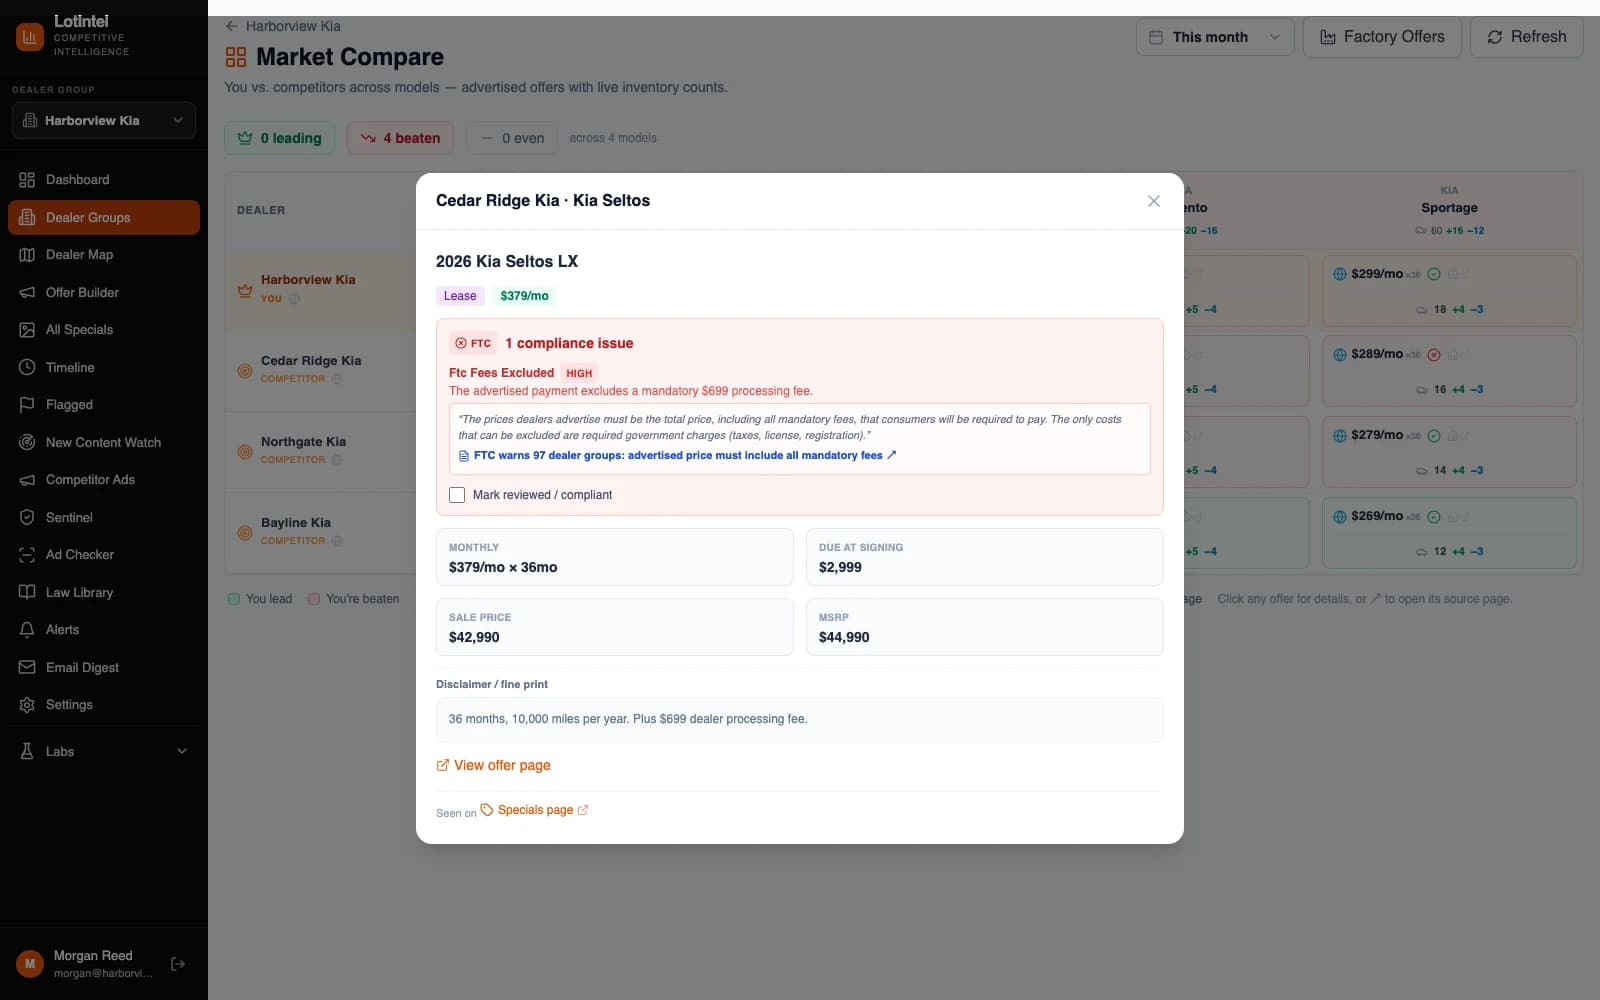The height and width of the screenshot is (1000, 1600).
Task: Open the Specials page source link
Action: pyautogui.click(x=534, y=810)
